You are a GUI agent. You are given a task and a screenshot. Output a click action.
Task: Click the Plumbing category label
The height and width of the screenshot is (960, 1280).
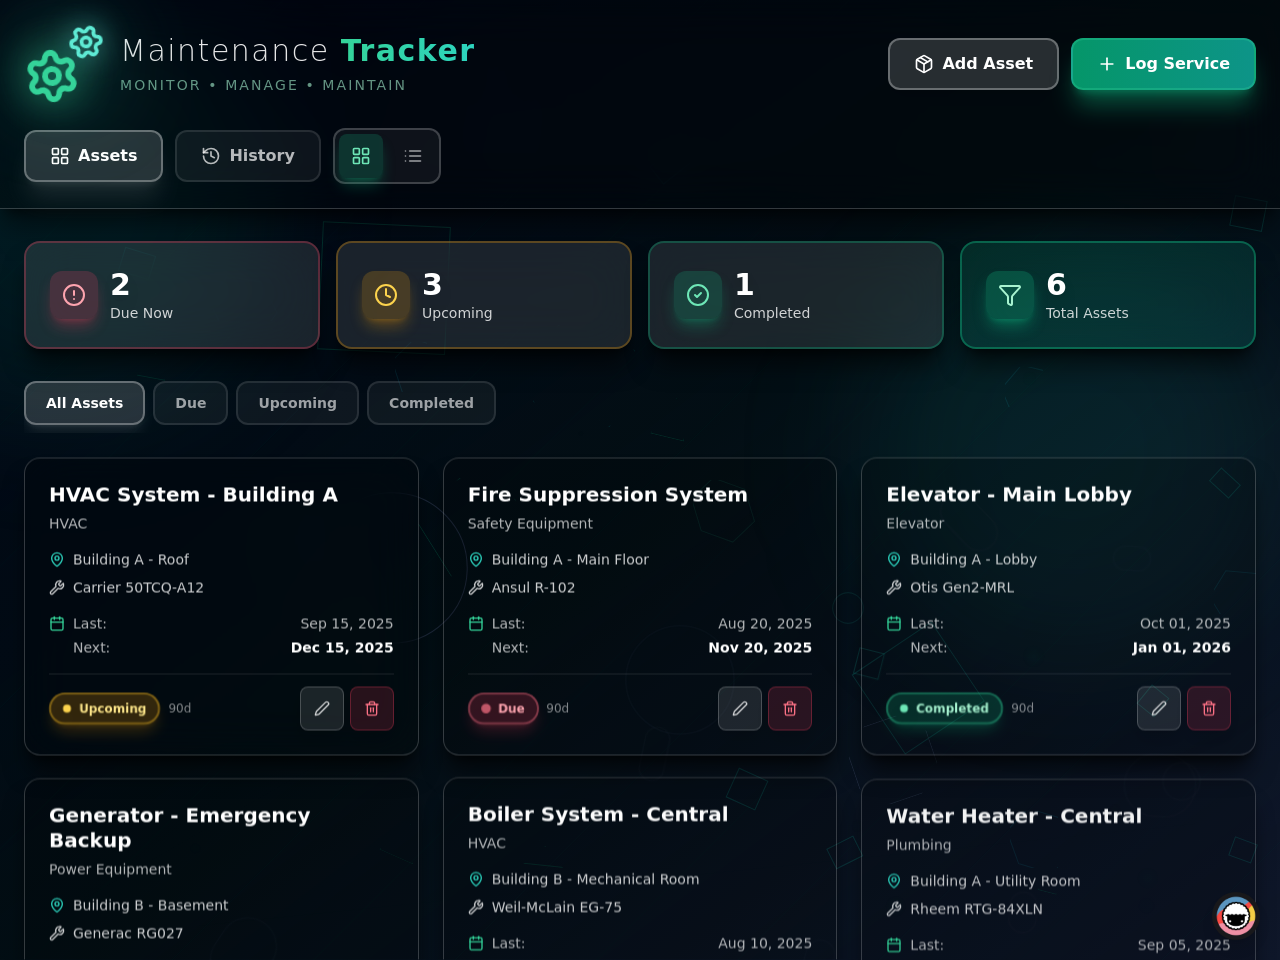(919, 845)
